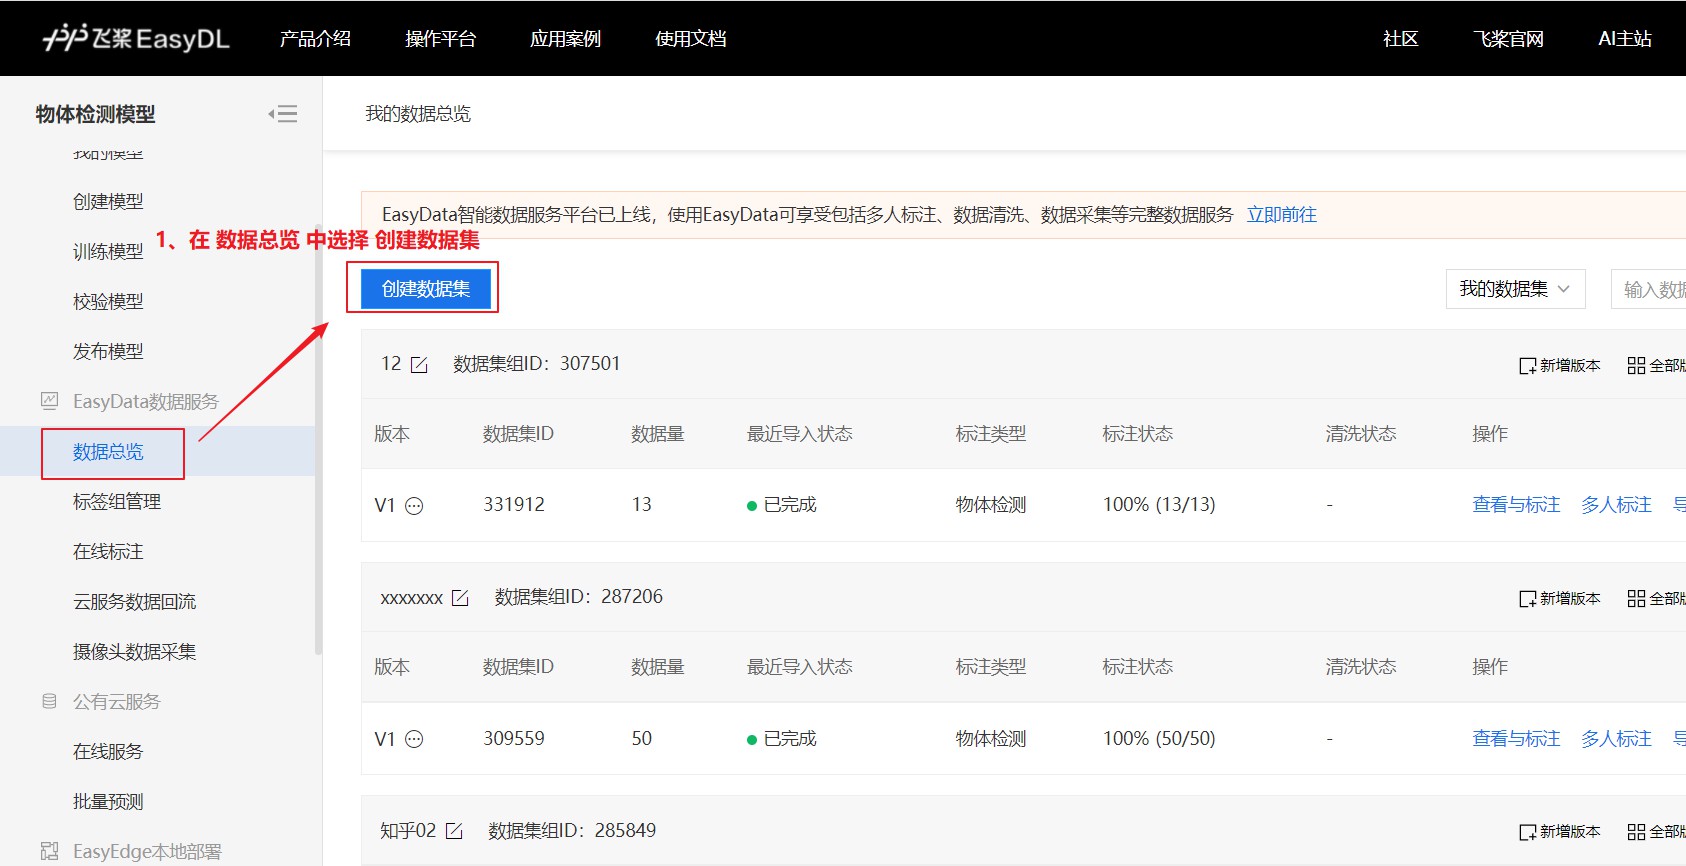Screen dimensions: 1686x866
Task: Select 发布模型 in the sidebar
Action: click(x=108, y=351)
